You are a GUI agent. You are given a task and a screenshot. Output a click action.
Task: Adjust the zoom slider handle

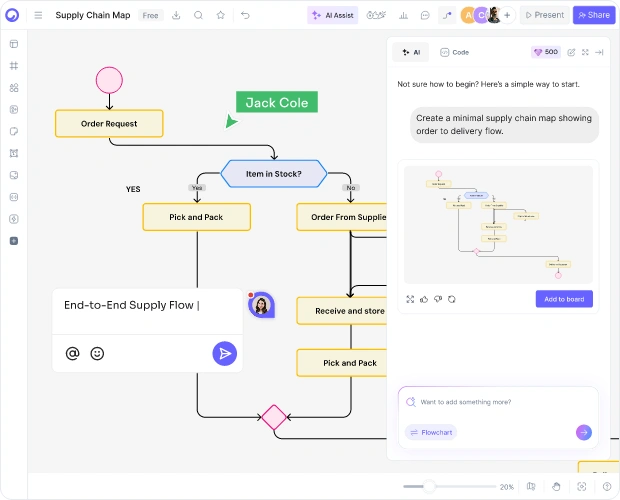point(429,486)
